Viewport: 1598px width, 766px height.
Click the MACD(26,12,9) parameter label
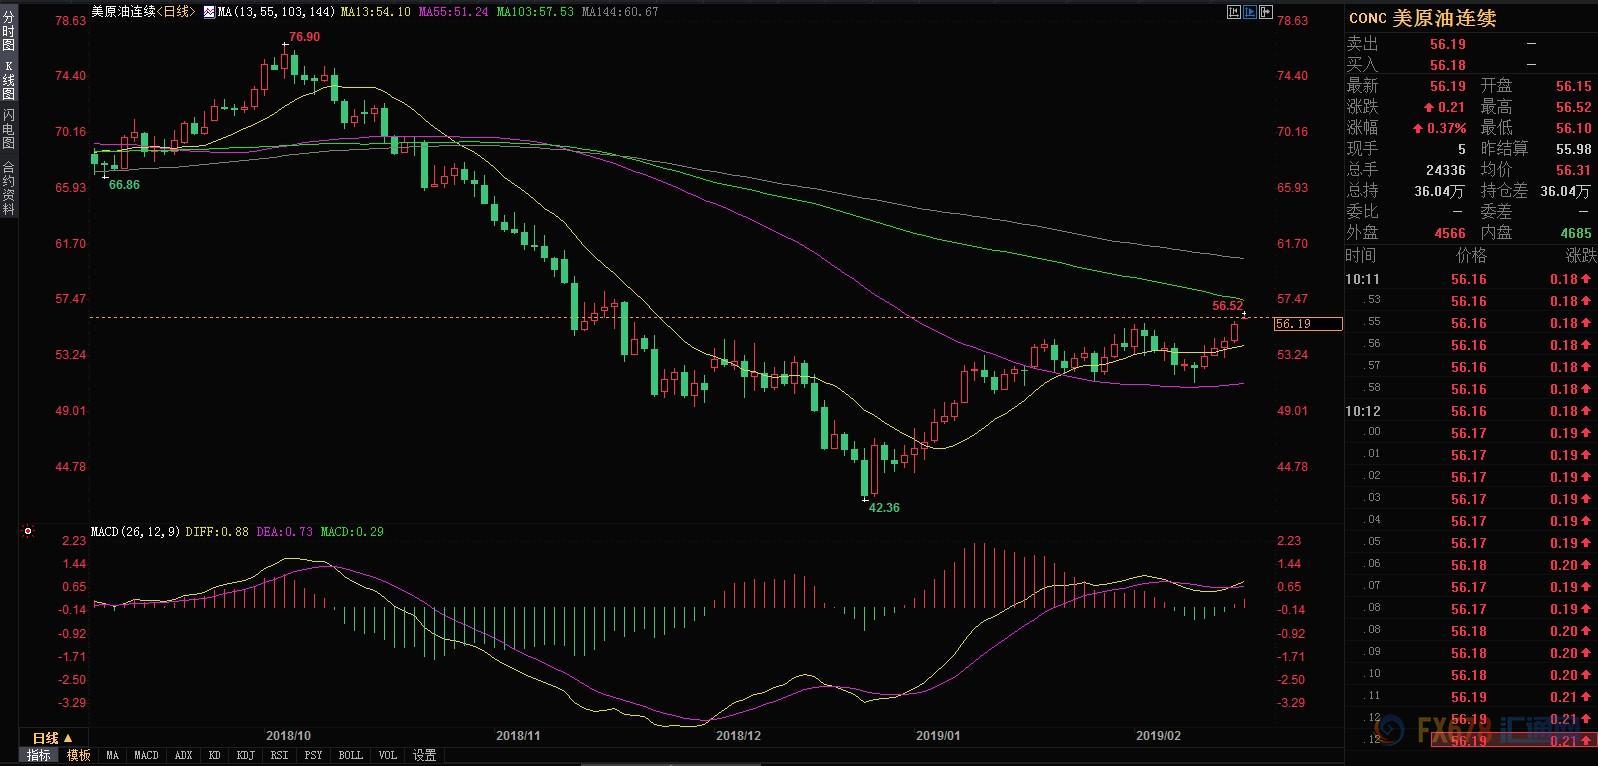click(x=135, y=532)
